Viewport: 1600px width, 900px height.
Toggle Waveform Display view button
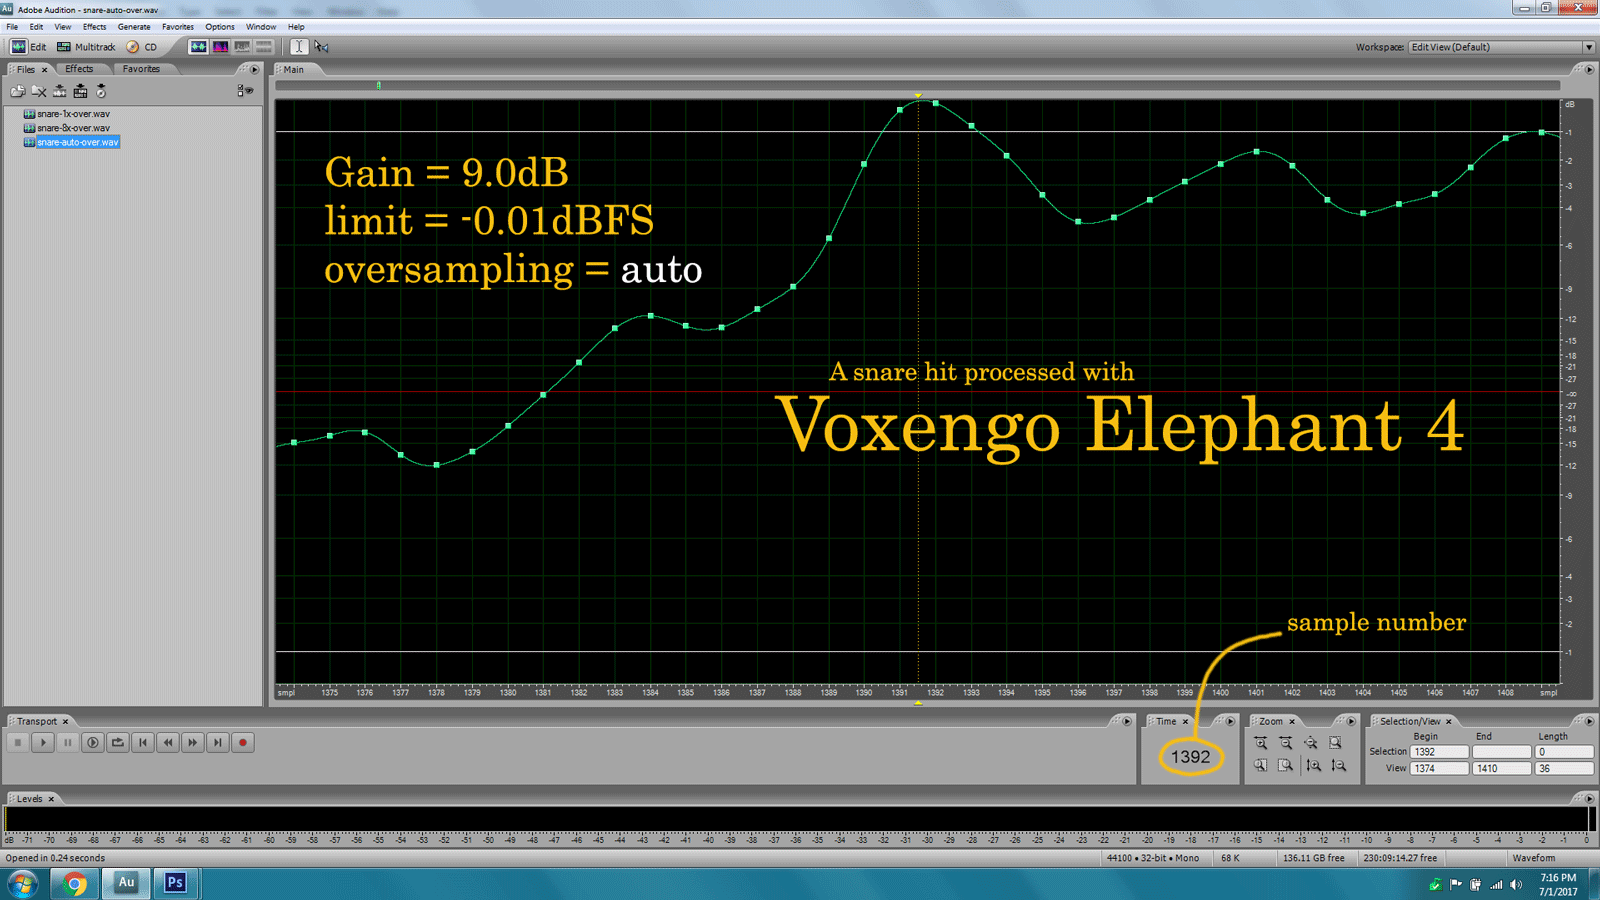[198, 47]
